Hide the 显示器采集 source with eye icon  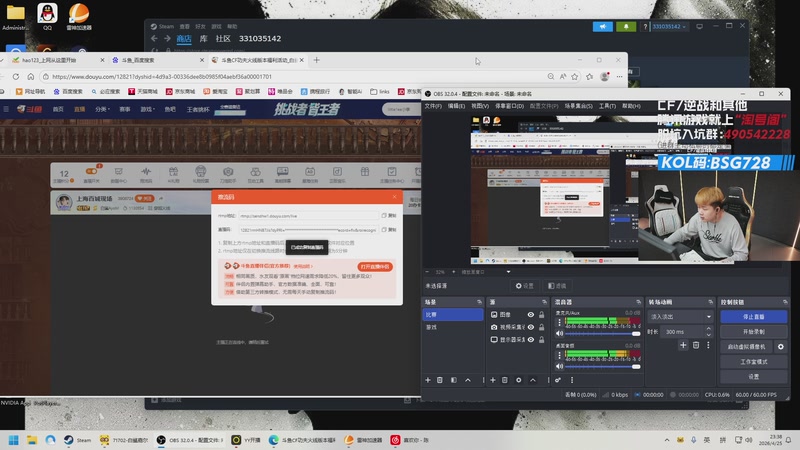[x=531, y=339]
